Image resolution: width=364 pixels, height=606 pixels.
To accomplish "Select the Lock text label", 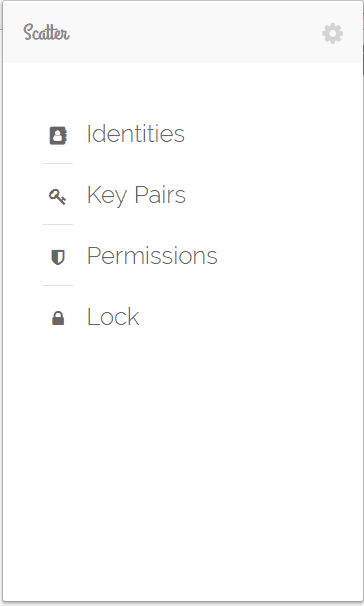I will pyautogui.click(x=113, y=317).
